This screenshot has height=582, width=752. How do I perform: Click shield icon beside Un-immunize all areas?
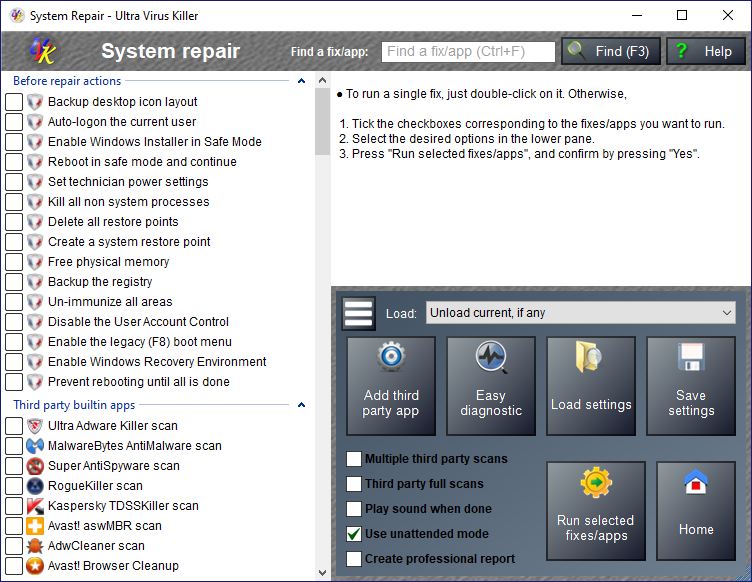35,302
